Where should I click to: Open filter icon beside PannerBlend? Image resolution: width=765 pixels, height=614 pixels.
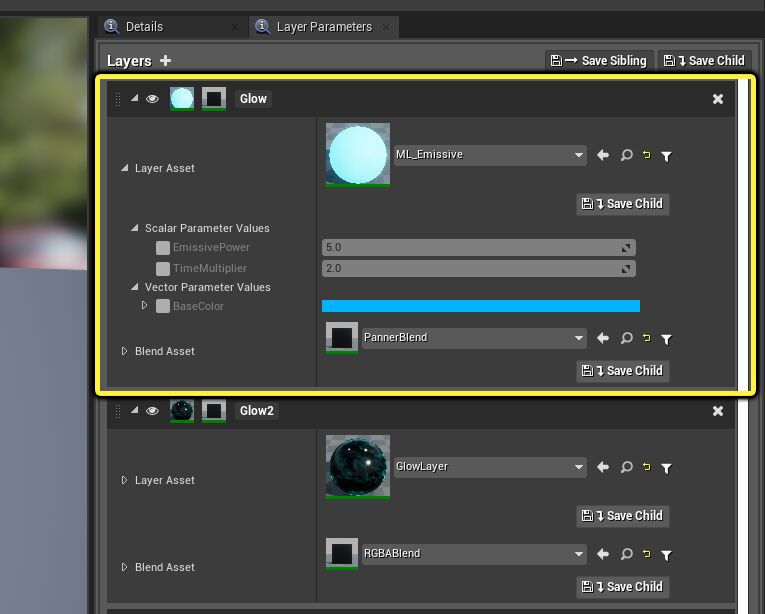[666, 339]
